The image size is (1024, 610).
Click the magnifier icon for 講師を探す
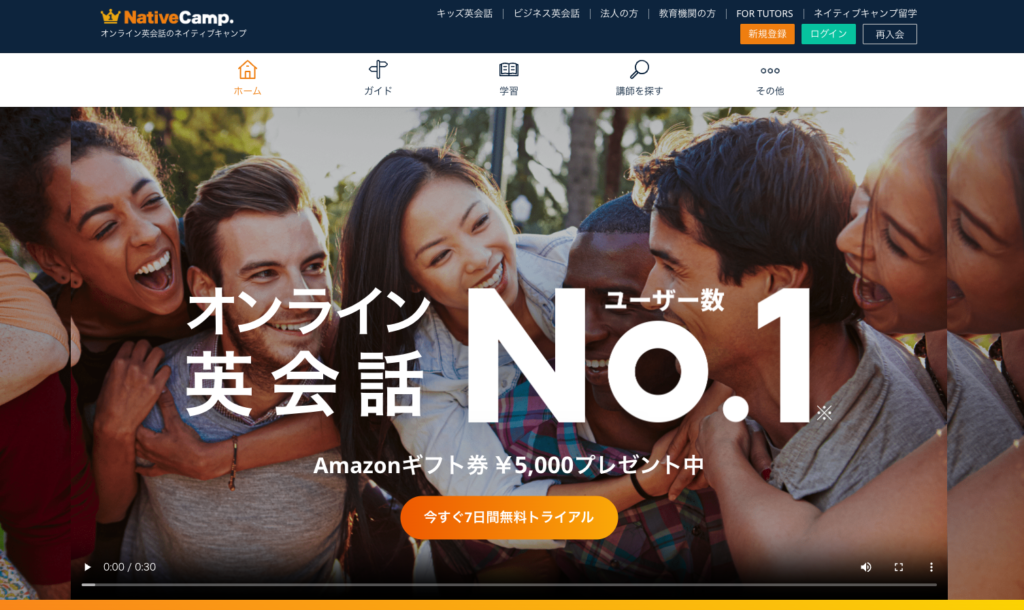[639, 69]
